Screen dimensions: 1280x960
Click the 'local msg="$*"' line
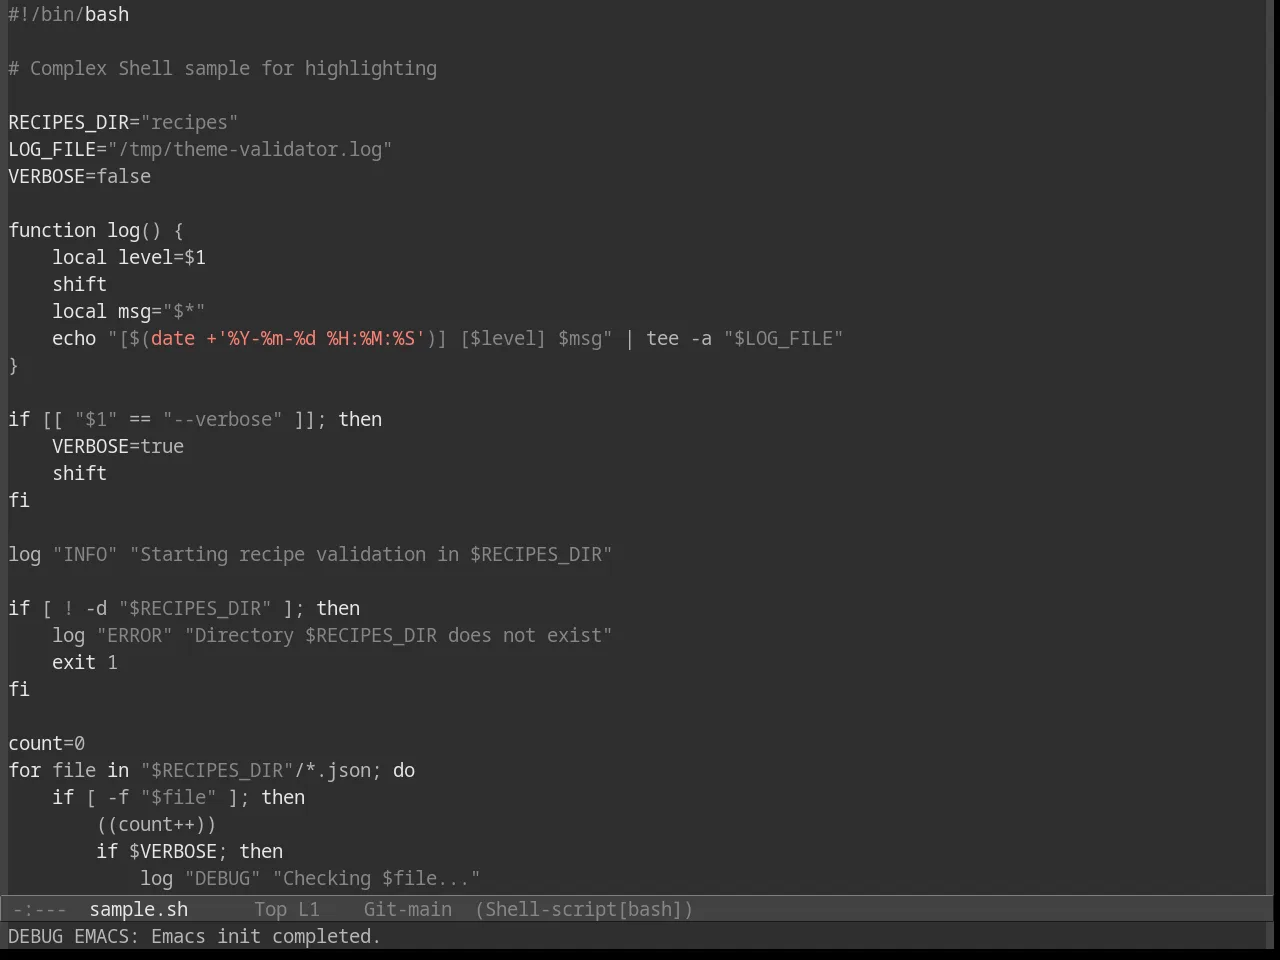tap(129, 312)
